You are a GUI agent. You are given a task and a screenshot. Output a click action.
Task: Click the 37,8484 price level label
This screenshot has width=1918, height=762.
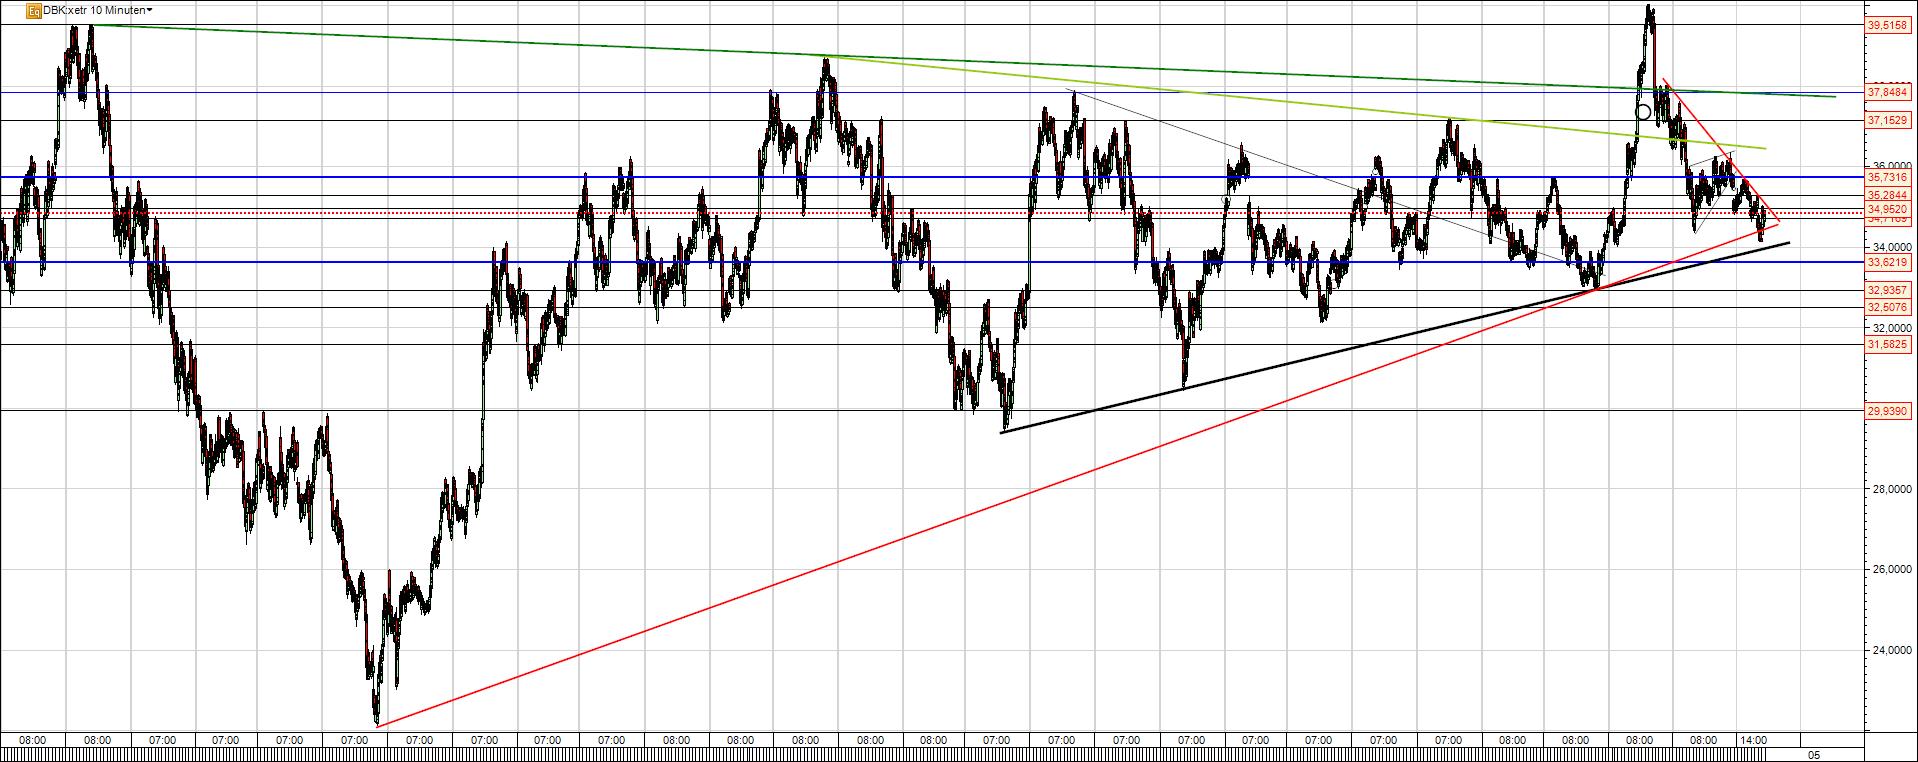point(1888,92)
